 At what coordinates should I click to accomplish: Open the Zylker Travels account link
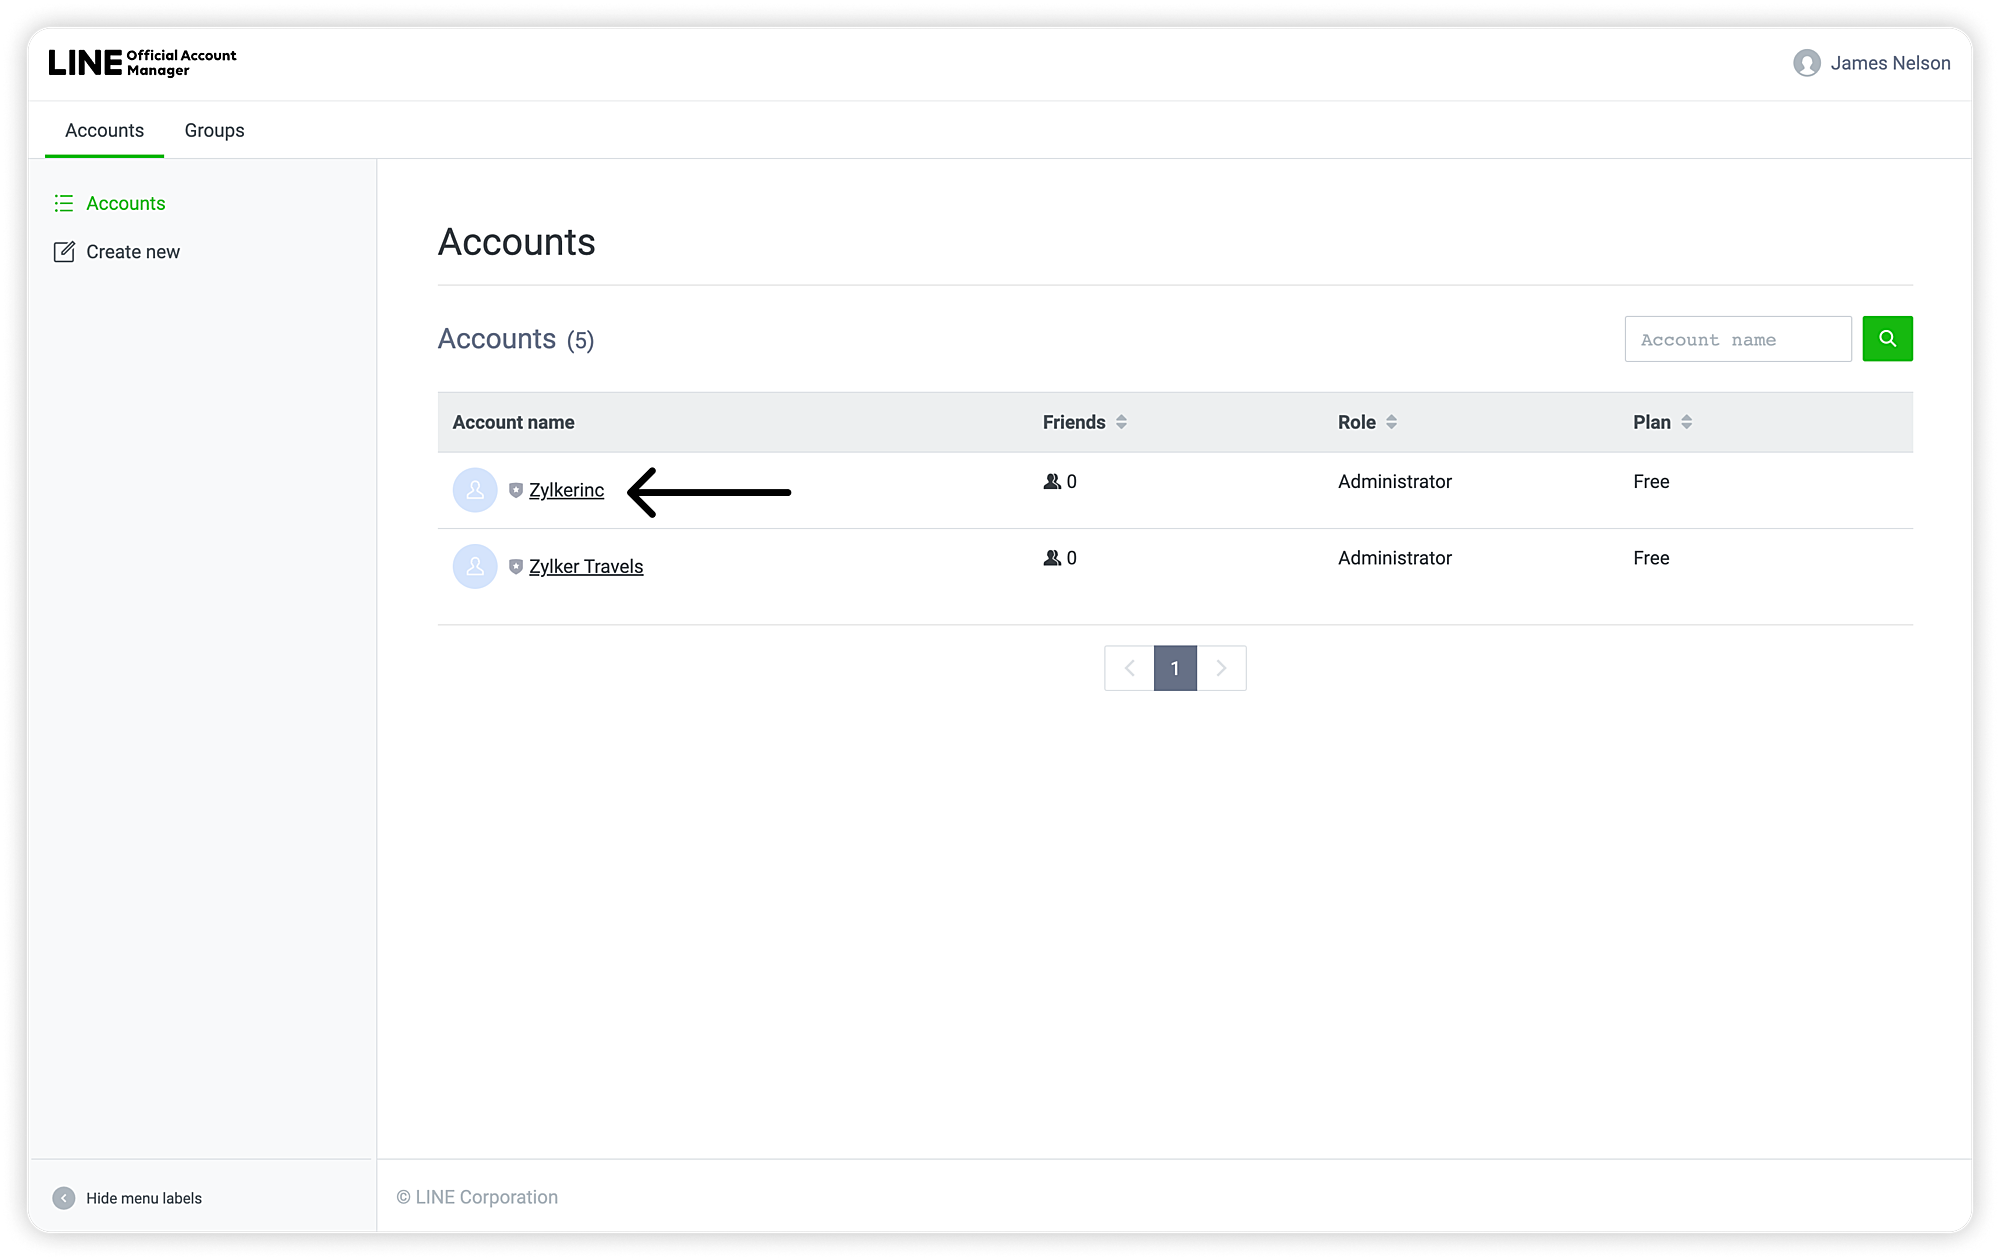586,566
